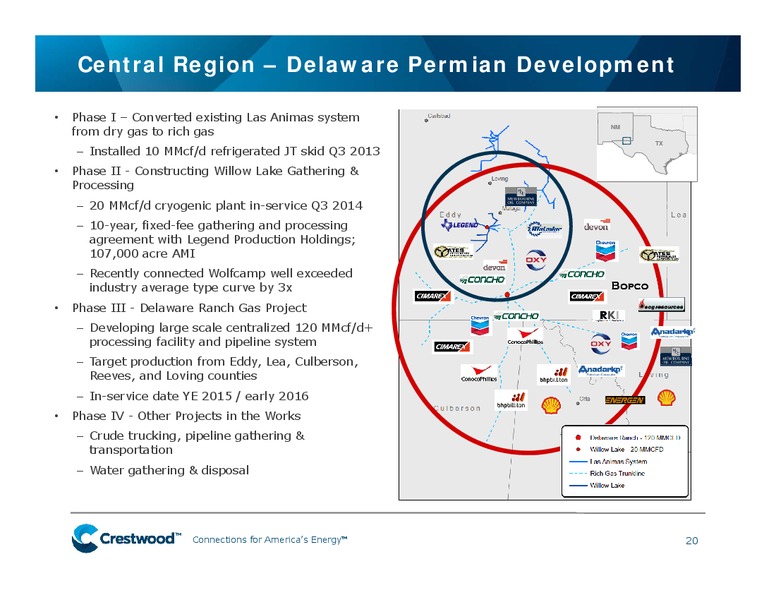Click the Shell logo next to lower bhpbilliton
Screen dimensions: 776x600
551,405
